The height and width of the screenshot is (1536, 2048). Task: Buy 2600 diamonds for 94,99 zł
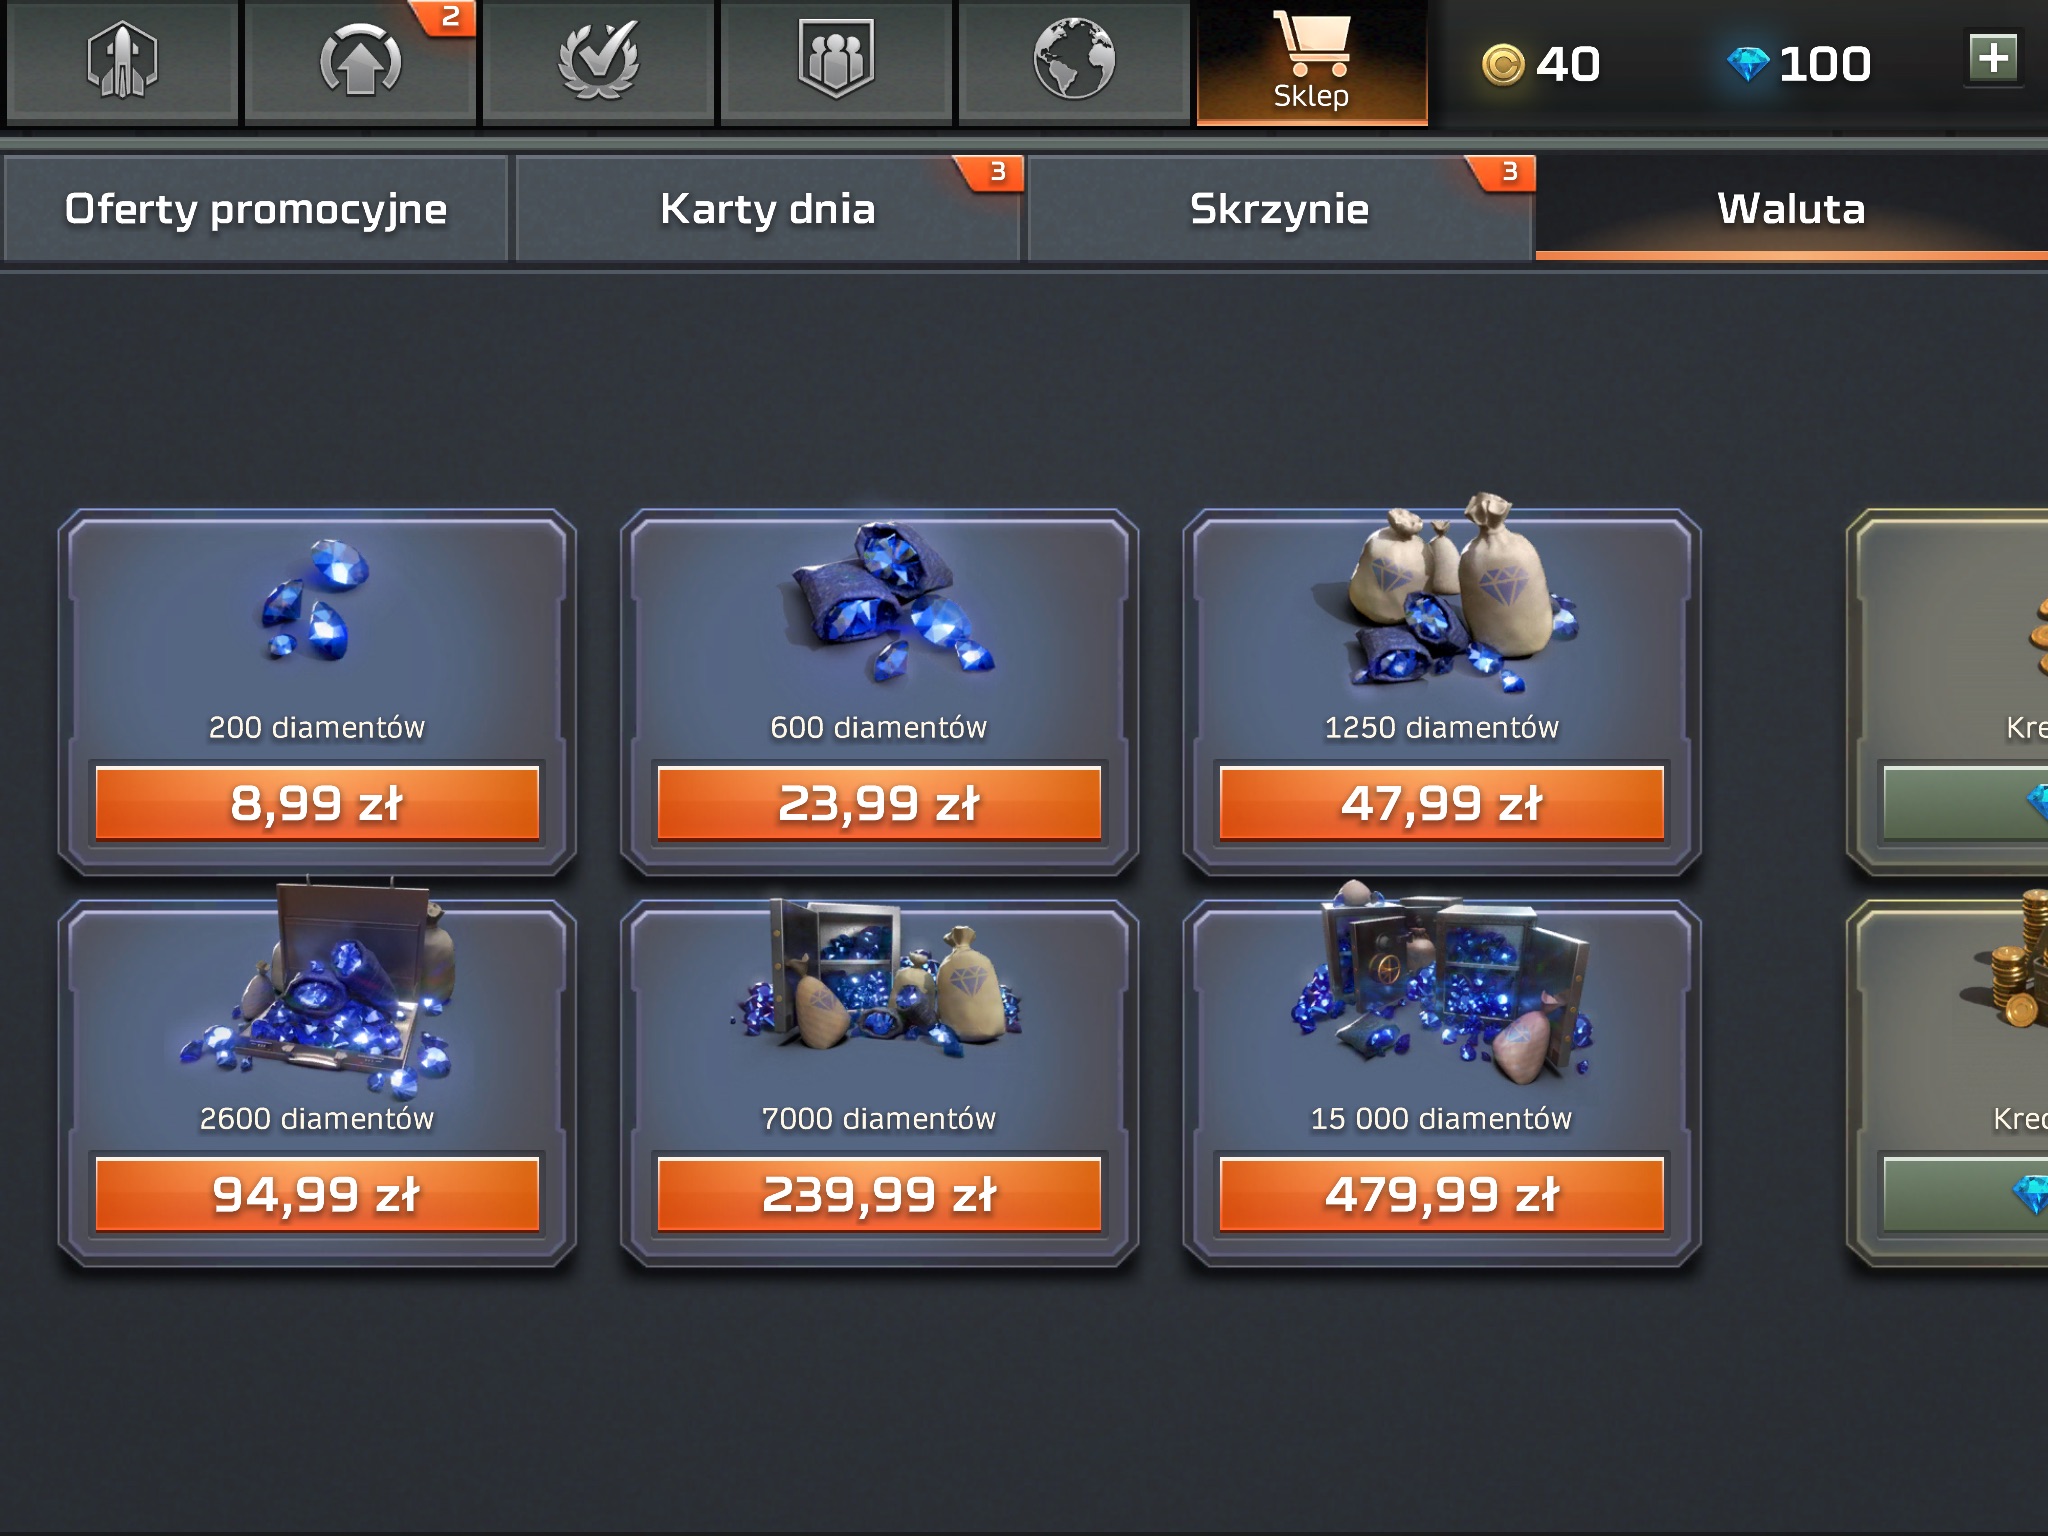(x=317, y=1194)
